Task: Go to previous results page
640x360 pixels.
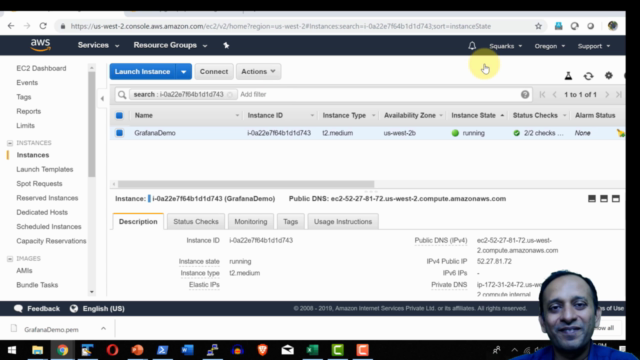Action: [x=554, y=95]
